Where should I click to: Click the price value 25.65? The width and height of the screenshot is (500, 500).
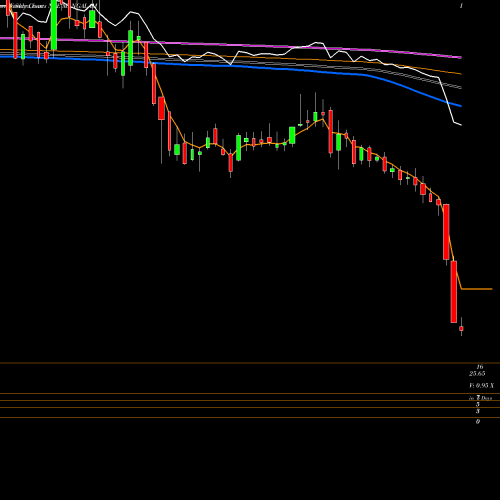477,374
